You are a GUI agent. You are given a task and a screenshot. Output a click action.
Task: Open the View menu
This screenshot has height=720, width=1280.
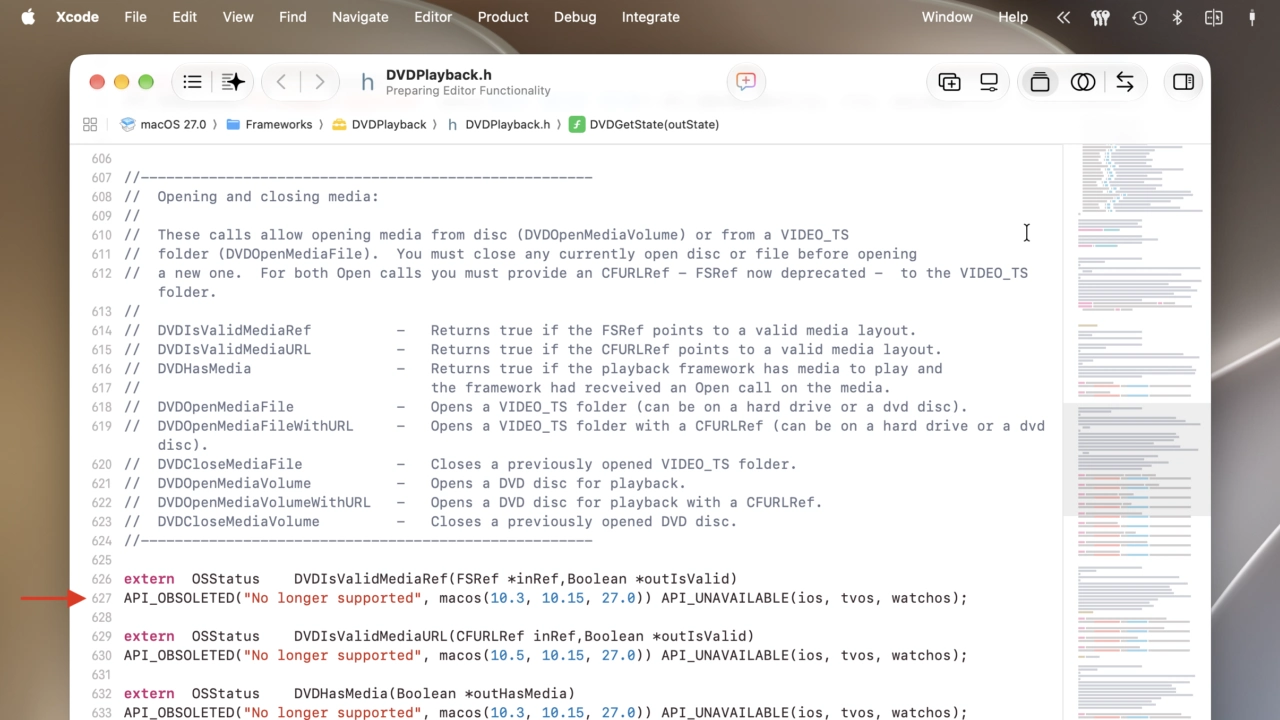[238, 17]
